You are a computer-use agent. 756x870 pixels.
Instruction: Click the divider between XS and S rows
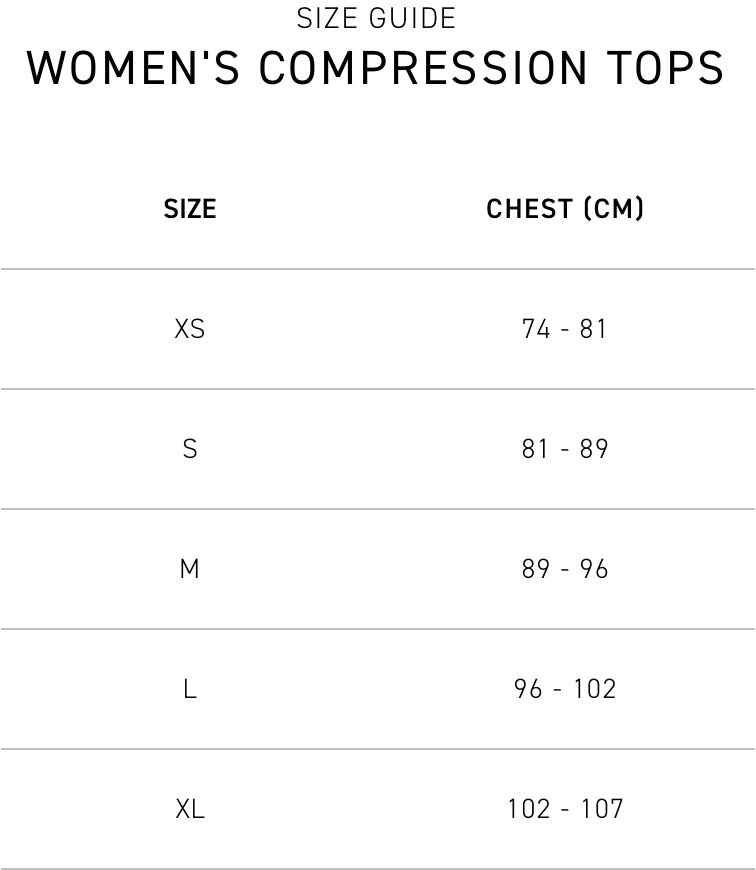coord(378,389)
